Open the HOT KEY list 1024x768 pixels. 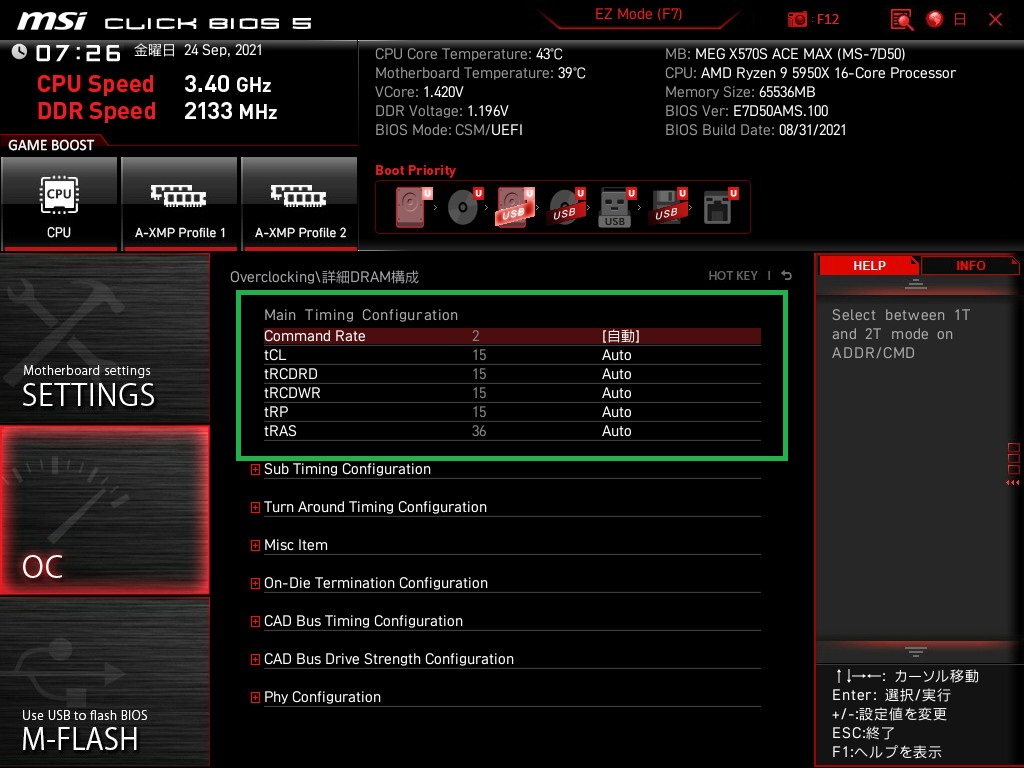(733, 276)
